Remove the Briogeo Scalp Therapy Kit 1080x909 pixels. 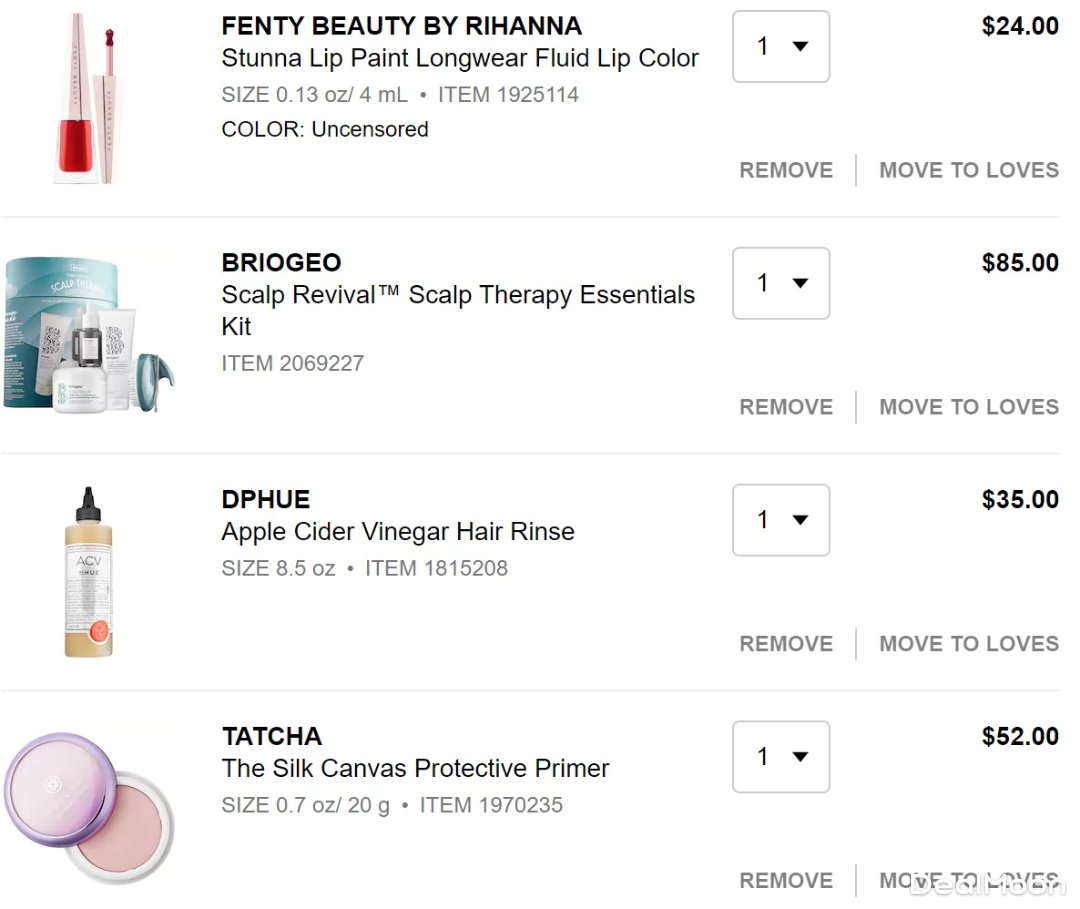(786, 407)
